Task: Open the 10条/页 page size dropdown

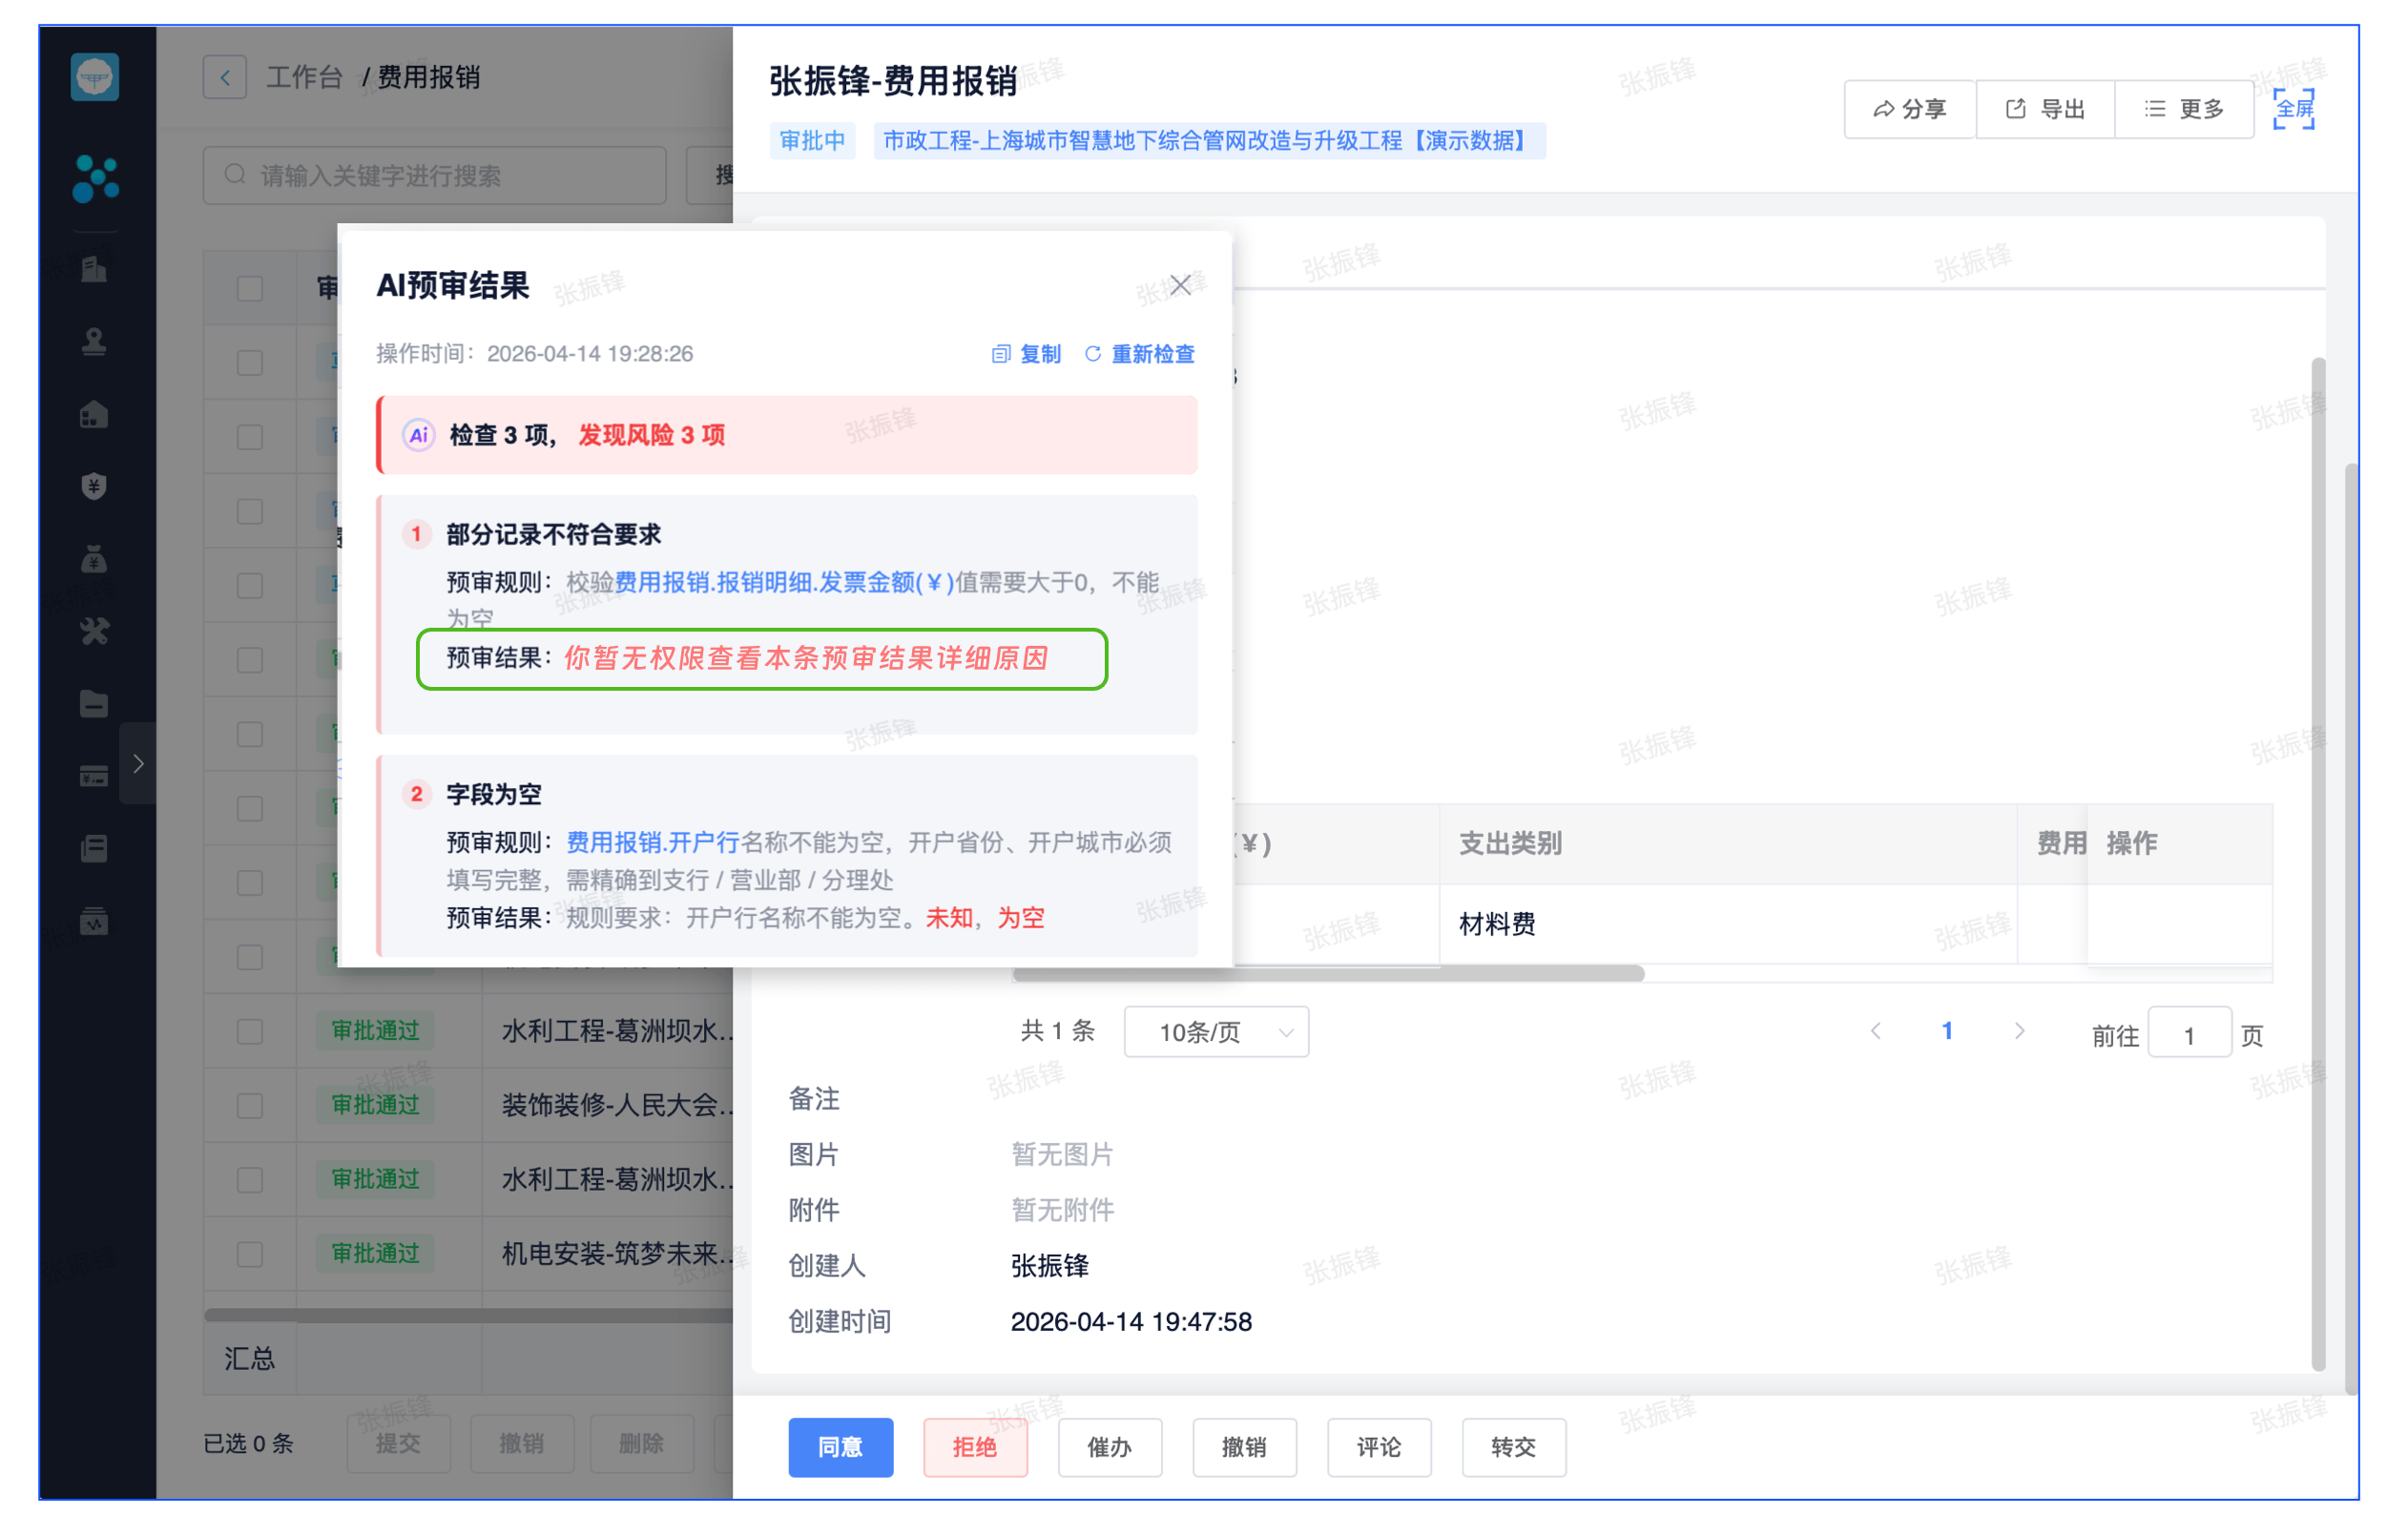Action: click(x=1216, y=1032)
